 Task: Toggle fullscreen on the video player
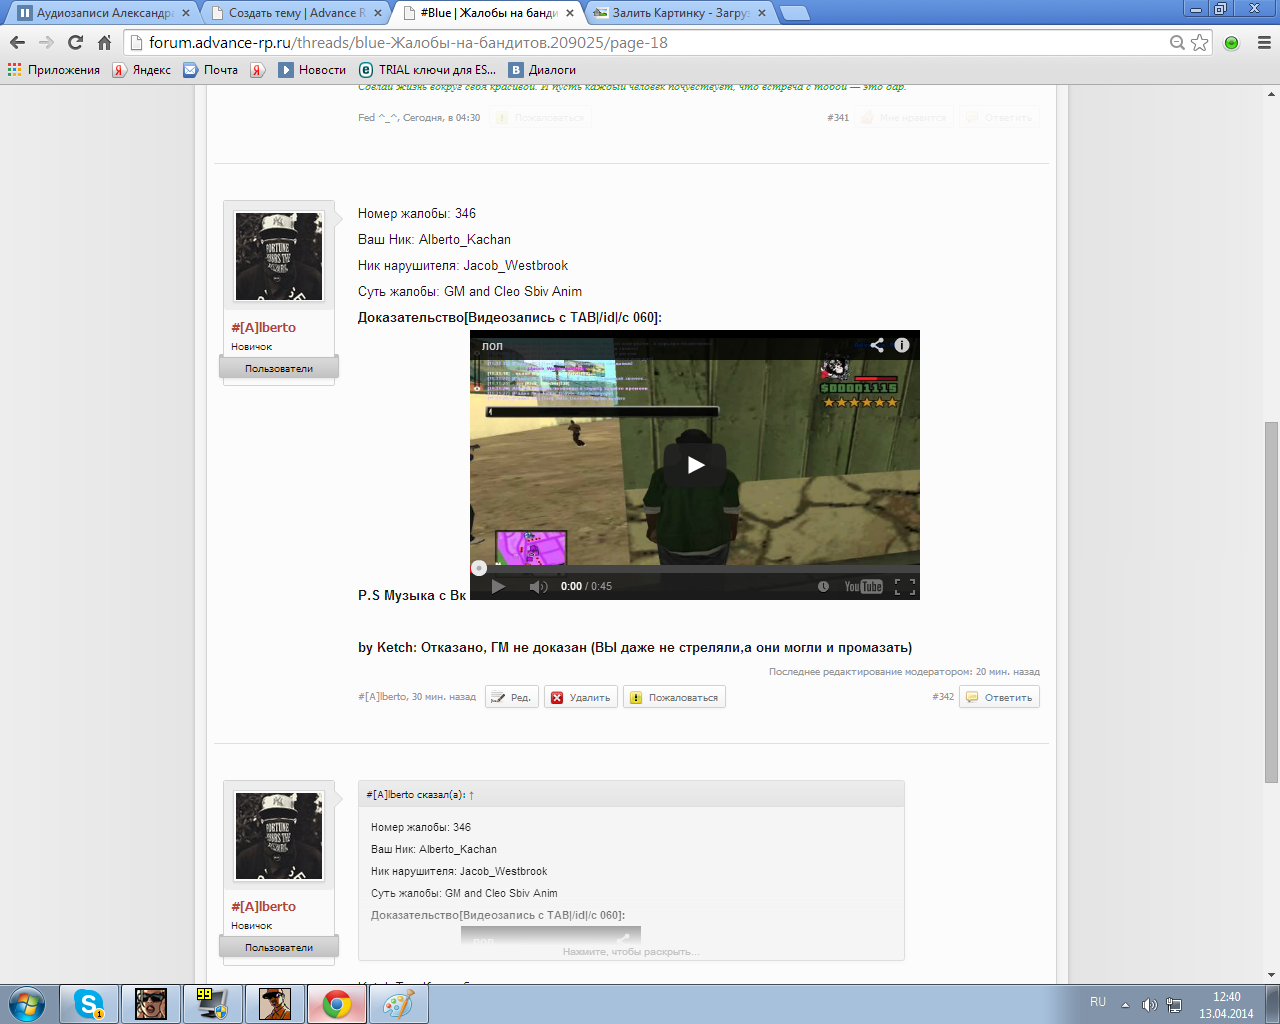[905, 586]
